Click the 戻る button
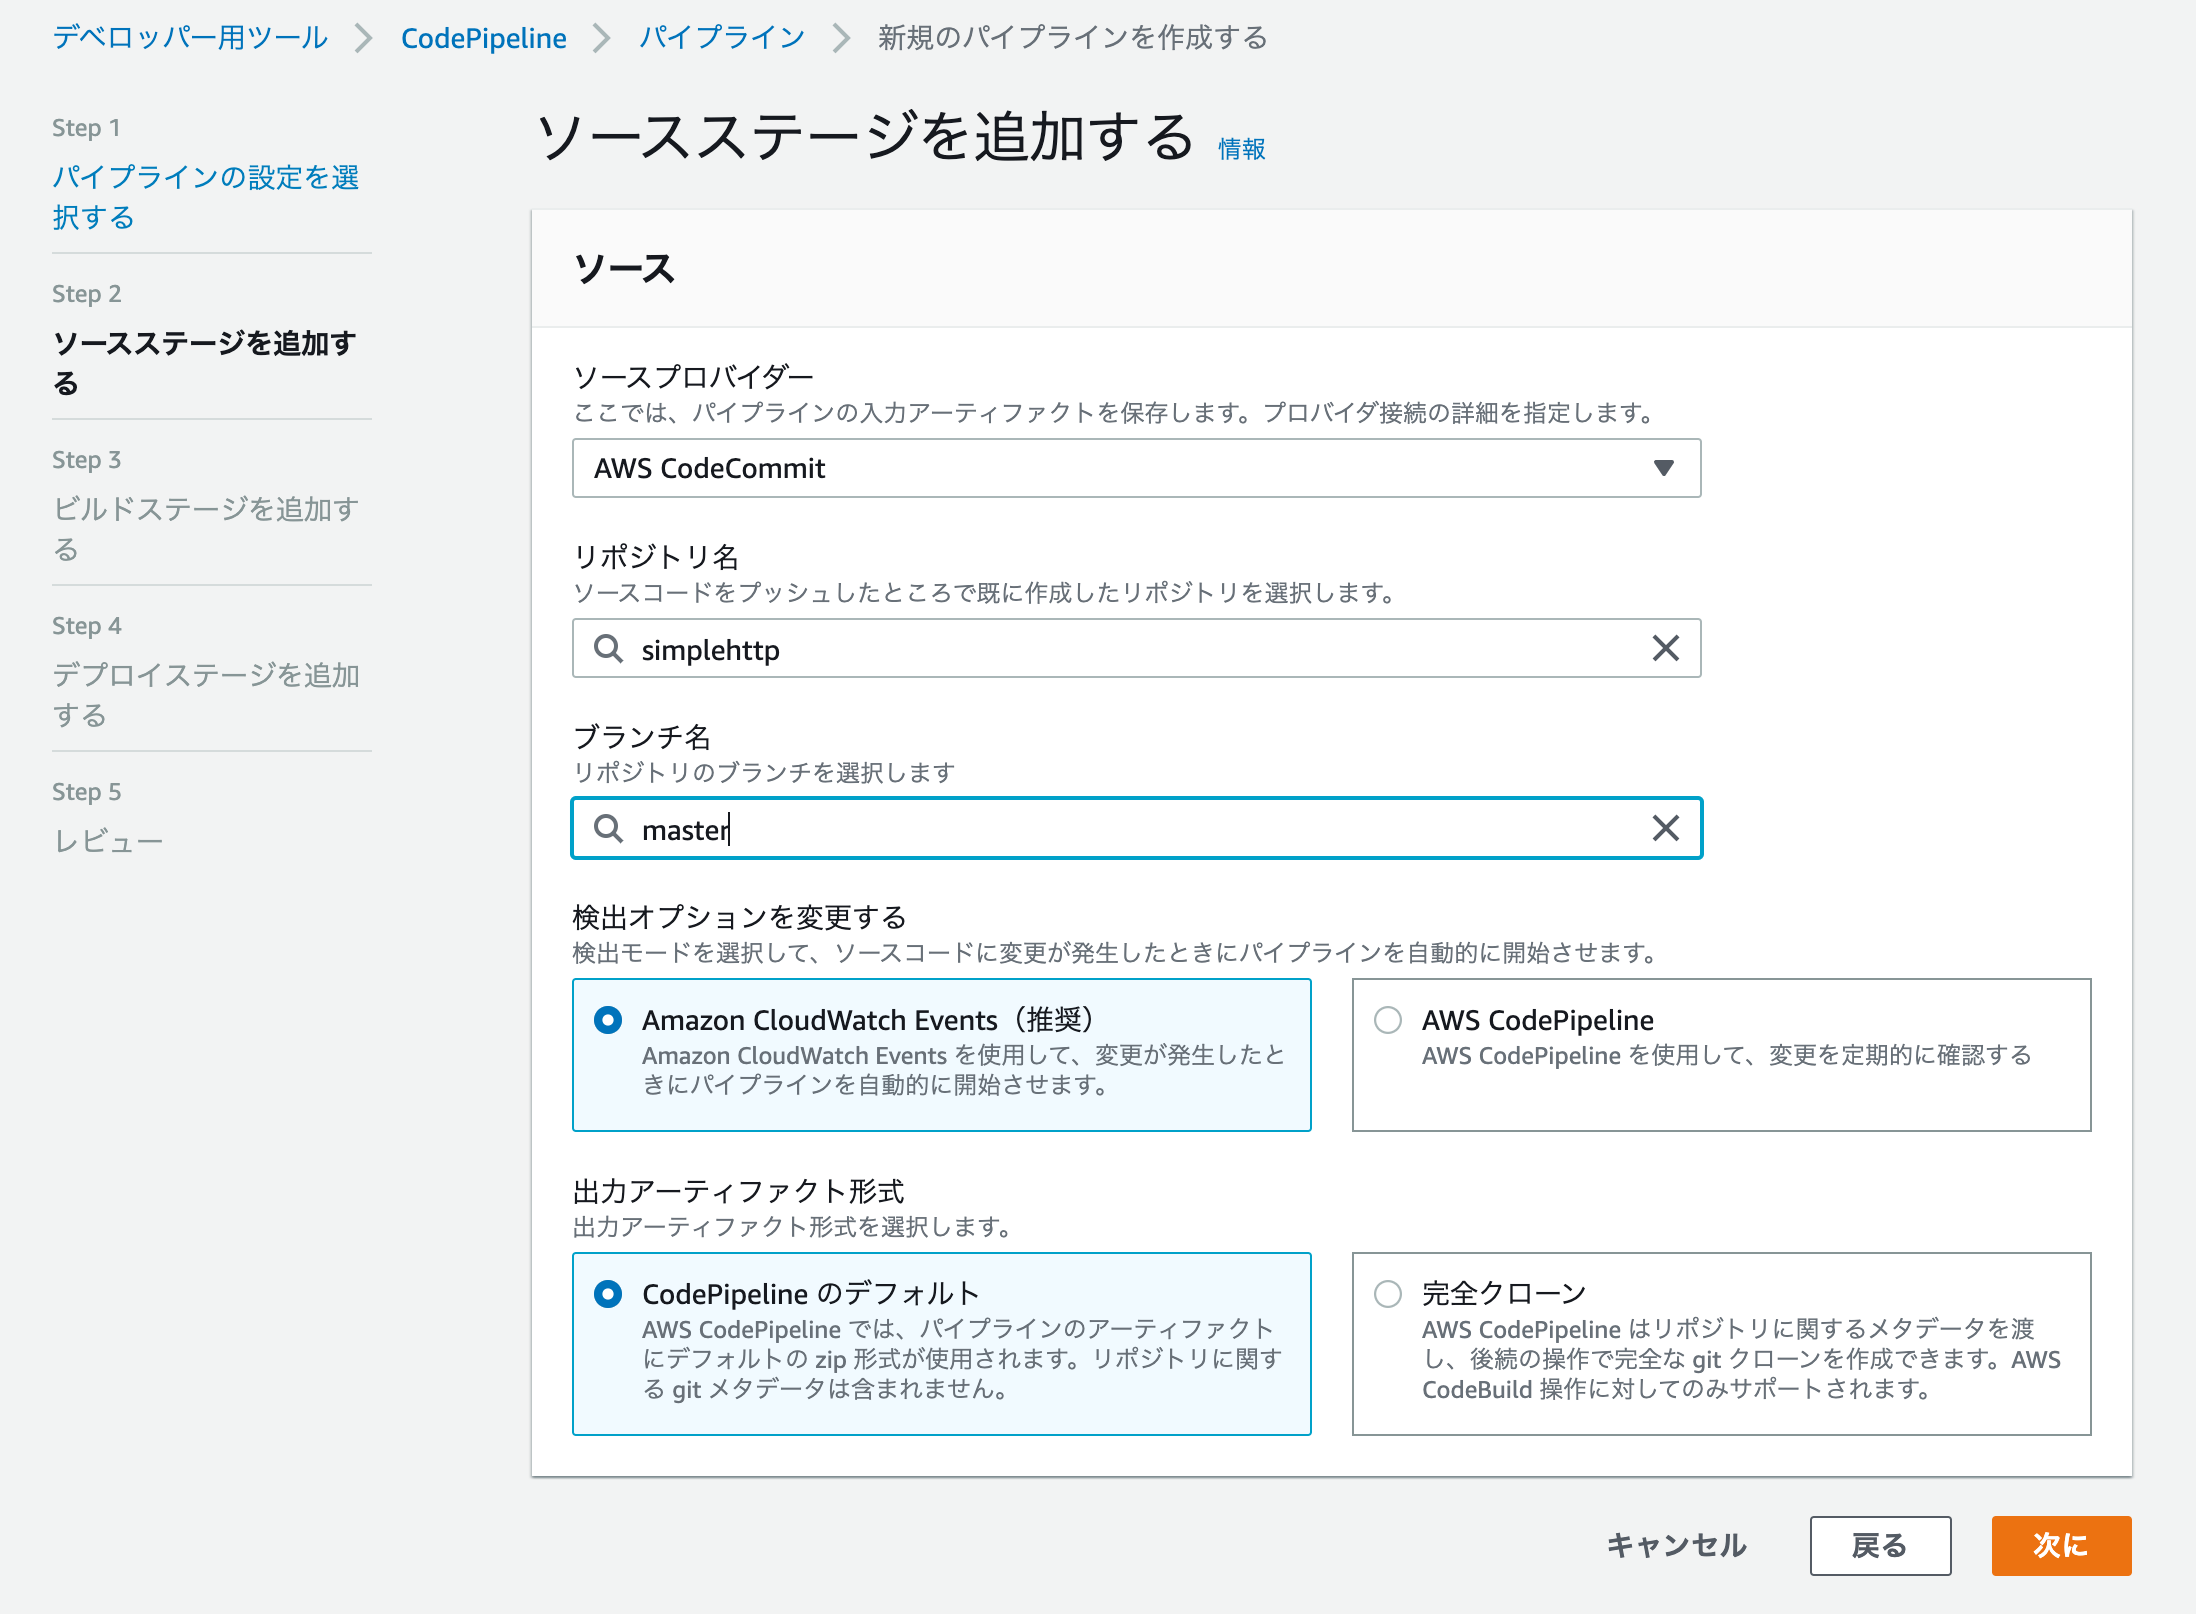 [x=1880, y=1545]
